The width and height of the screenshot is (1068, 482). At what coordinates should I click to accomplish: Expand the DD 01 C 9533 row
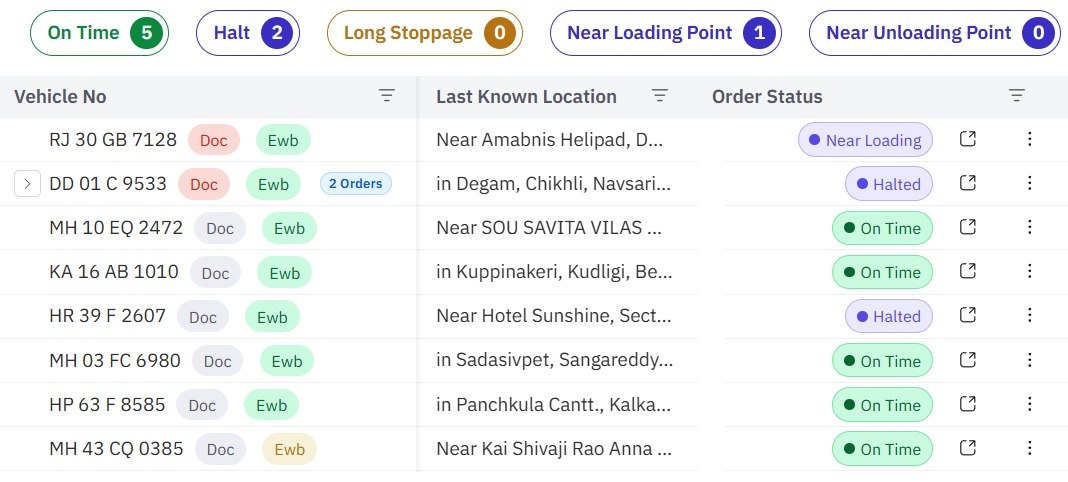[27, 184]
